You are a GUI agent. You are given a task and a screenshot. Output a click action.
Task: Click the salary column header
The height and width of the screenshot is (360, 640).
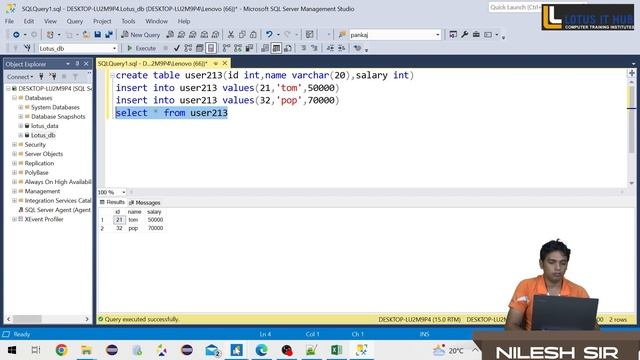coord(154,212)
